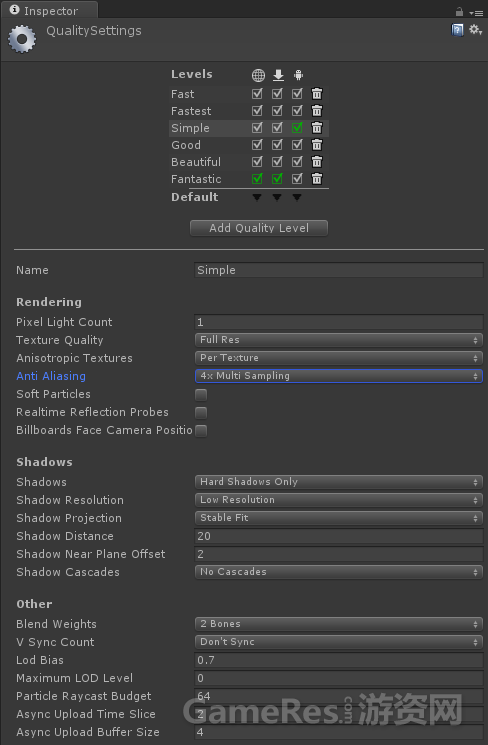This screenshot has width=488, height=745.
Task: Toggle Beautiful level for web platform
Action: 257,162
